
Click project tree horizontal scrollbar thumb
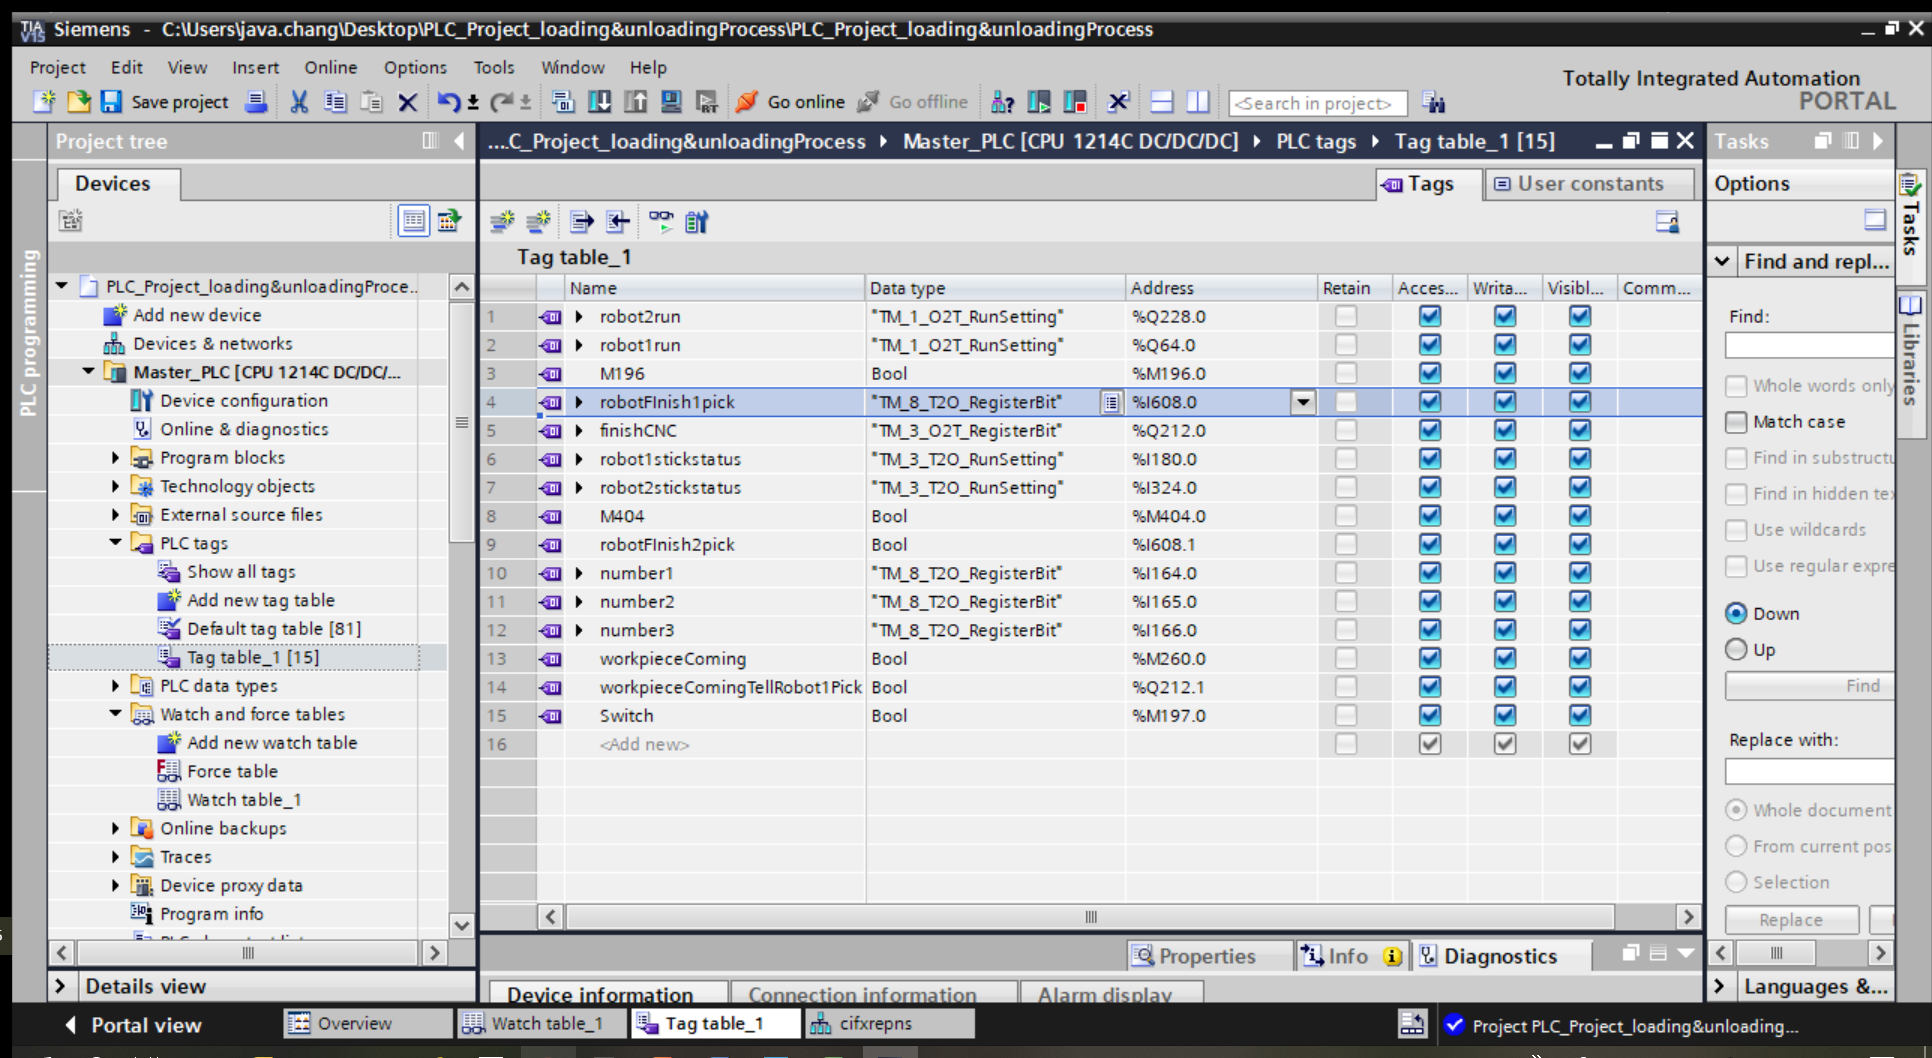pos(248,953)
